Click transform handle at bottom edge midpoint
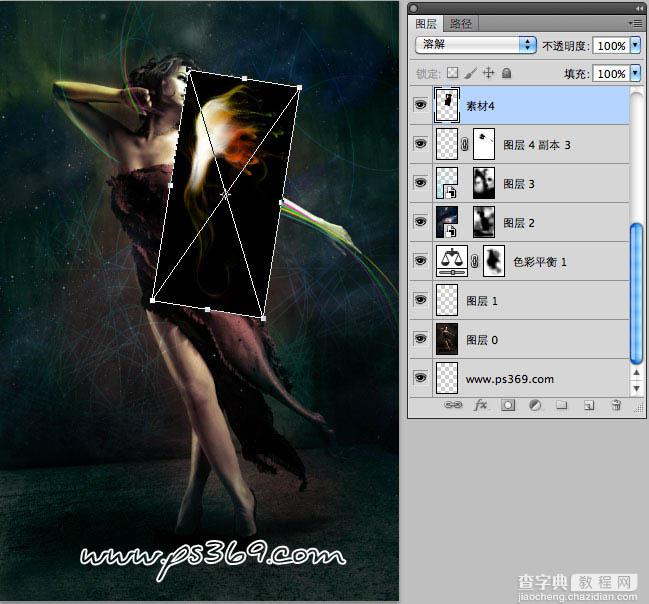The height and width of the screenshot is (604, 649). [207, 309]
